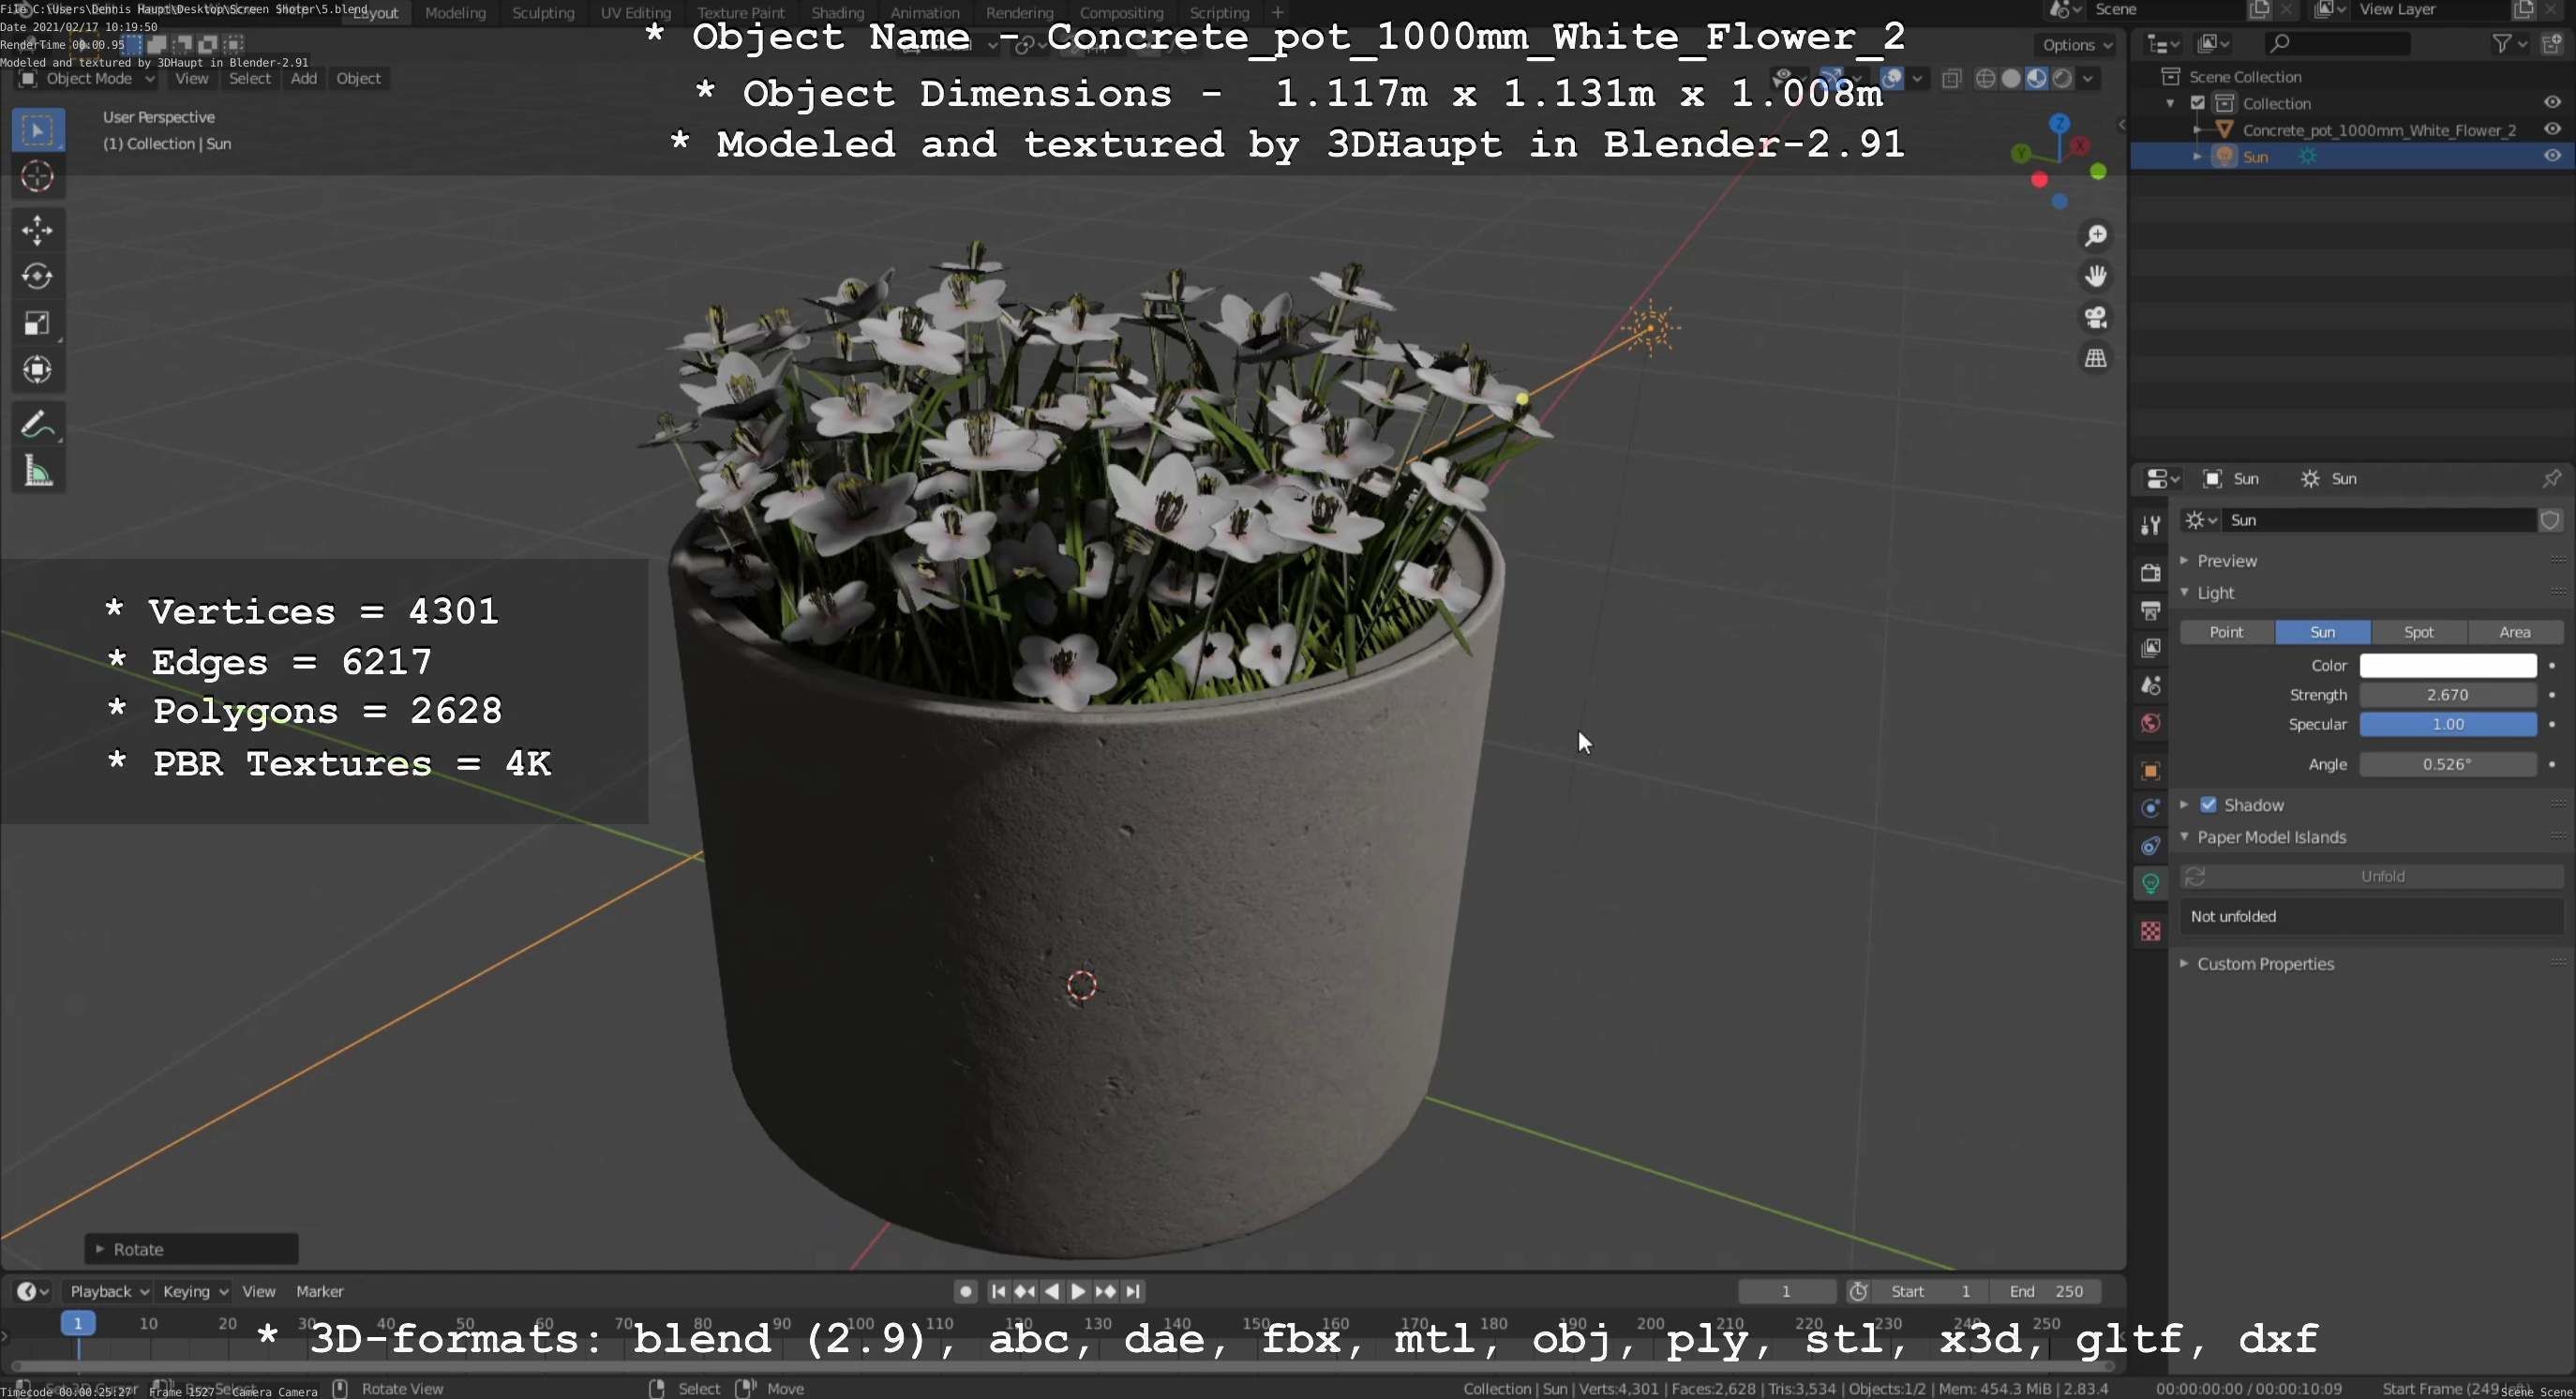The image size is (2576, 1399).
Task: Click the zoom magnifier viewport control
Action: [x=2095, y=235]
